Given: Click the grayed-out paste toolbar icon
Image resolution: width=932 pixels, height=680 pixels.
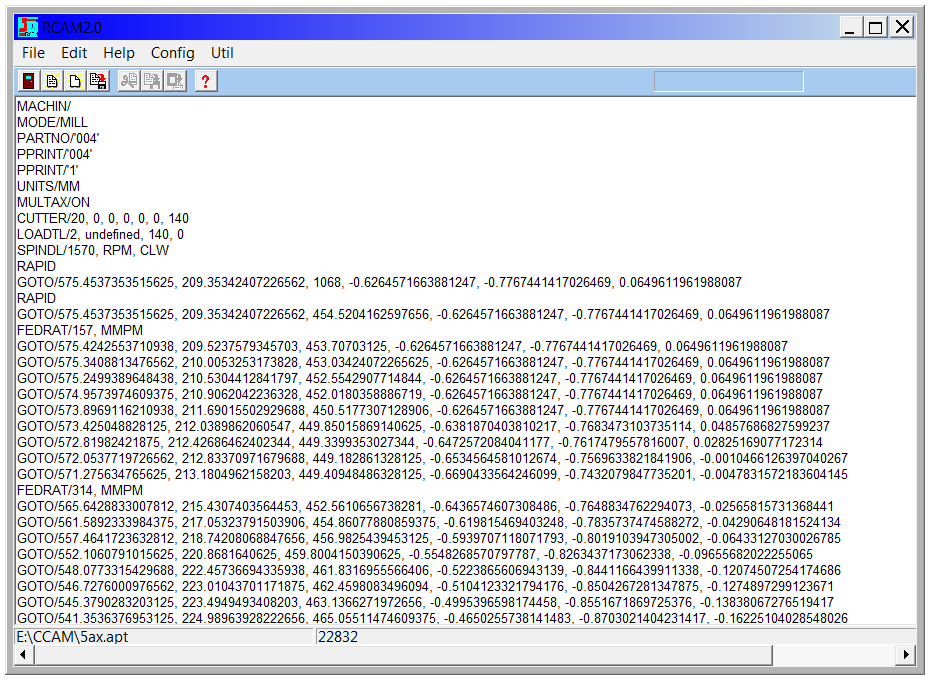Looking at the screenshot, I should click(175, 82).
